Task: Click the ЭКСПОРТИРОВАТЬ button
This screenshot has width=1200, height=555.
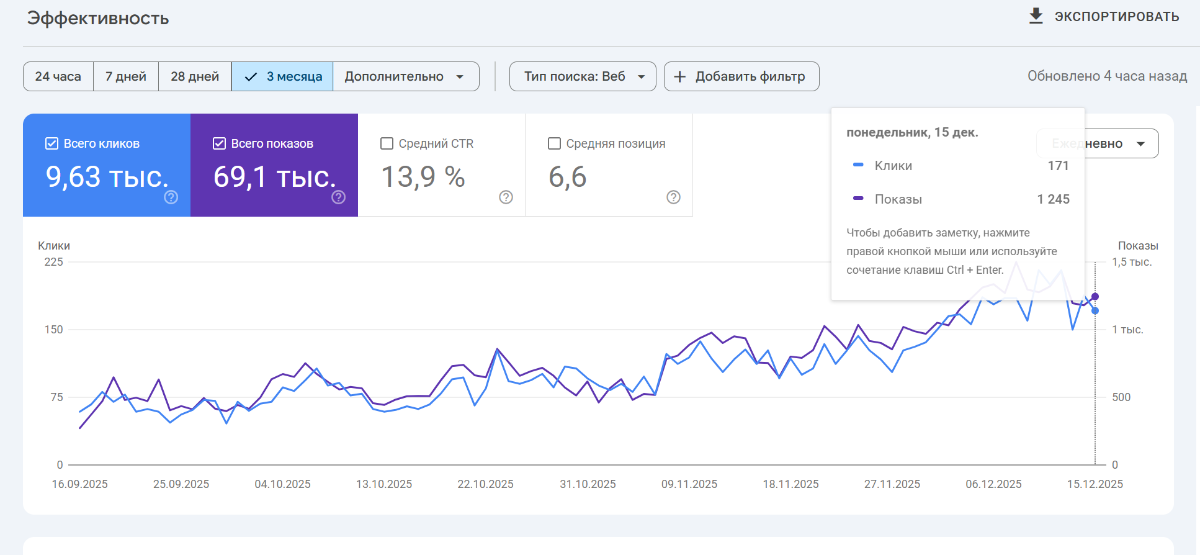Action: coord(1116,16)
